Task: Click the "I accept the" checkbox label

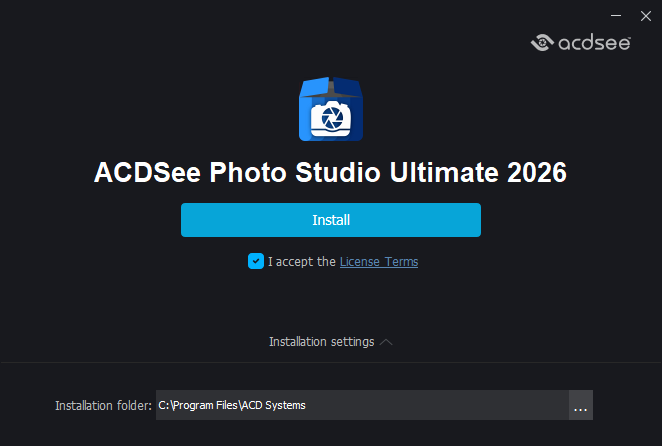Action: click(301, 262)
